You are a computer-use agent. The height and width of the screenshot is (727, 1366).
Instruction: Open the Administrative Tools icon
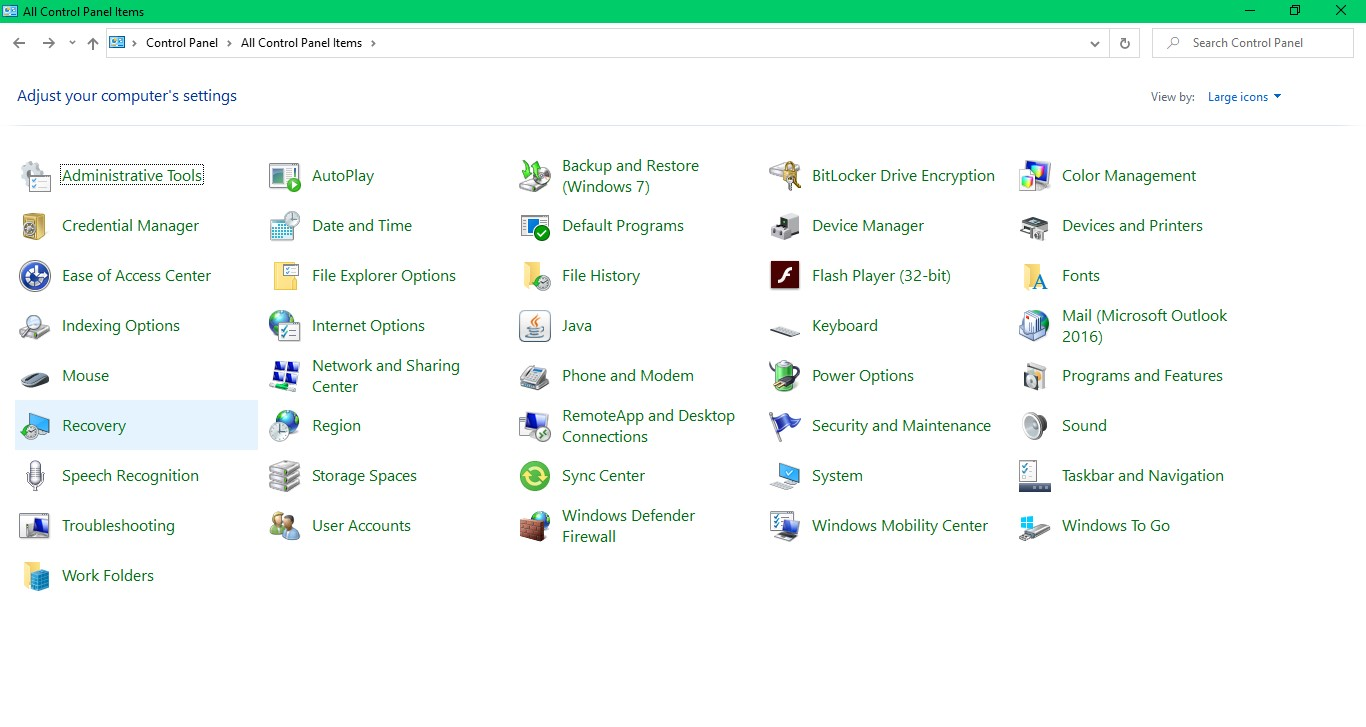pos(35,176)
